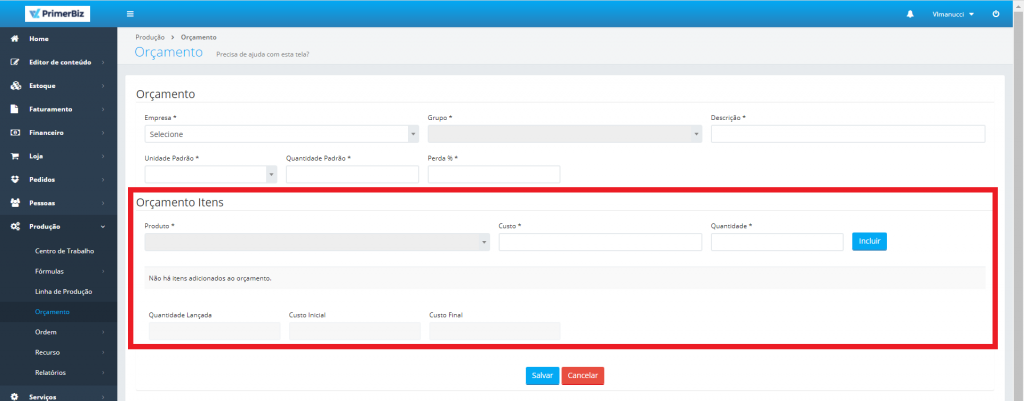Click the Salvar button
The image size is (1024, 401).
pyautogui.click(x=542, y=376)
